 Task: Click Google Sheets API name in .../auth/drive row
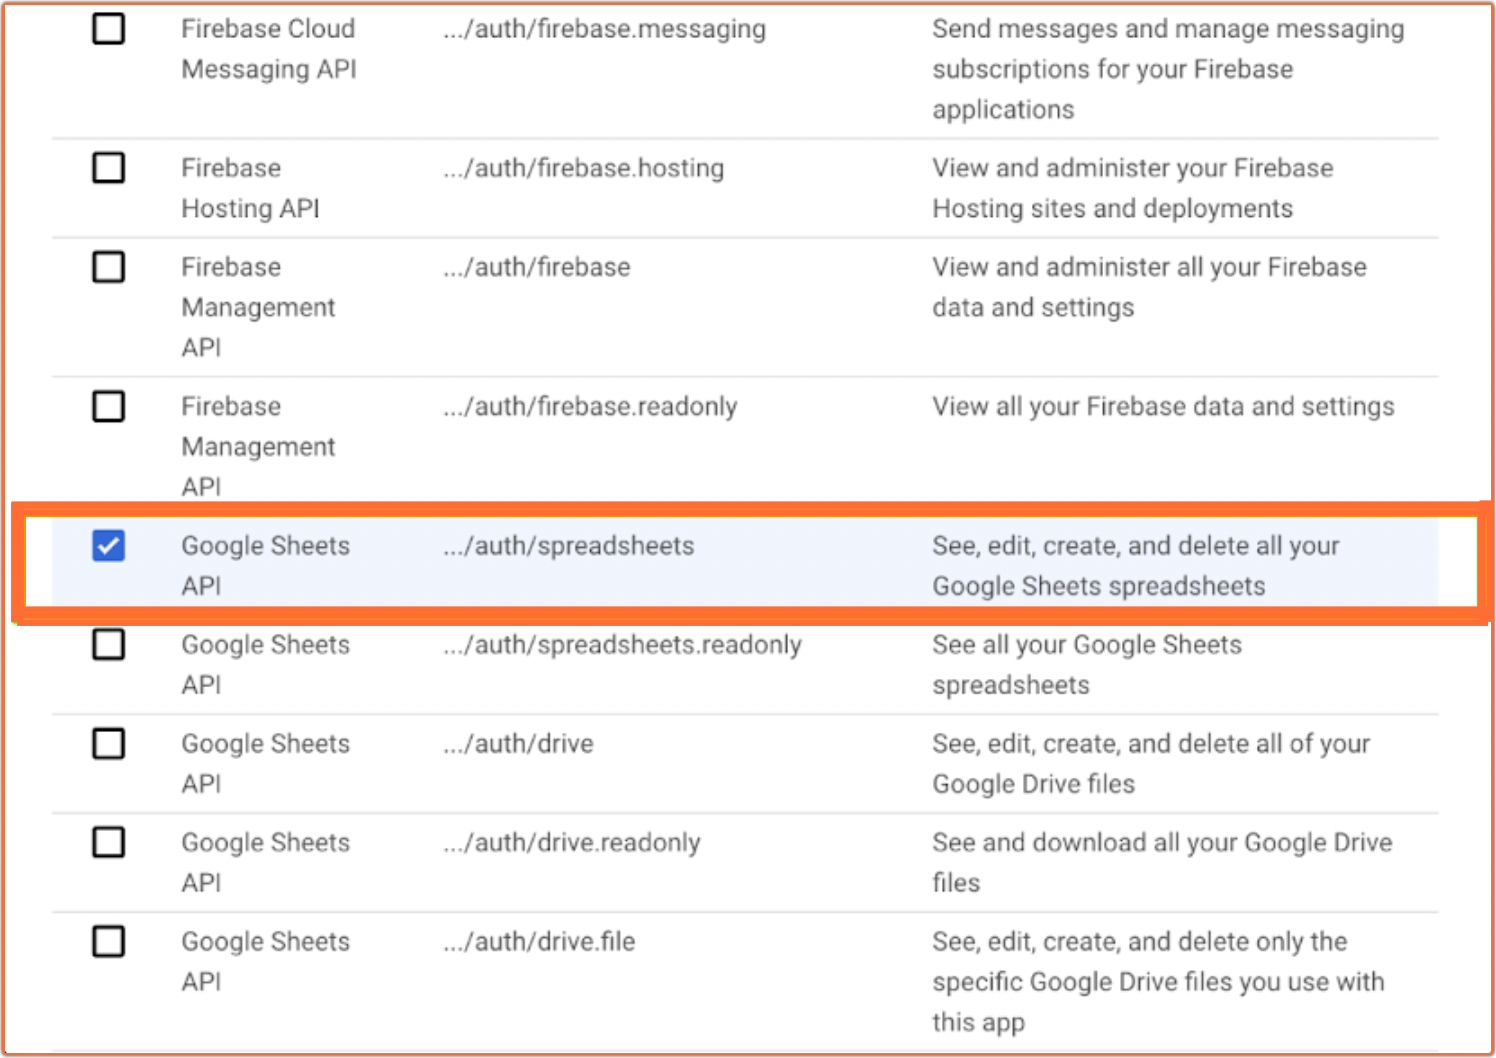point(265,764)
